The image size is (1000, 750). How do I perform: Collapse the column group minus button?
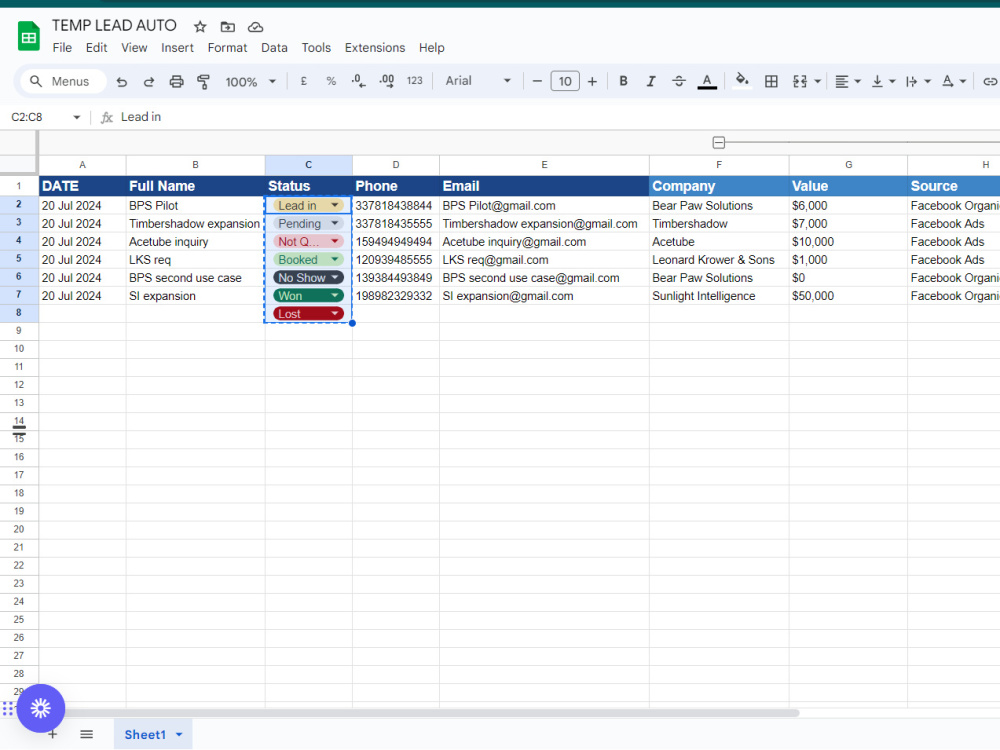(719, 142)
